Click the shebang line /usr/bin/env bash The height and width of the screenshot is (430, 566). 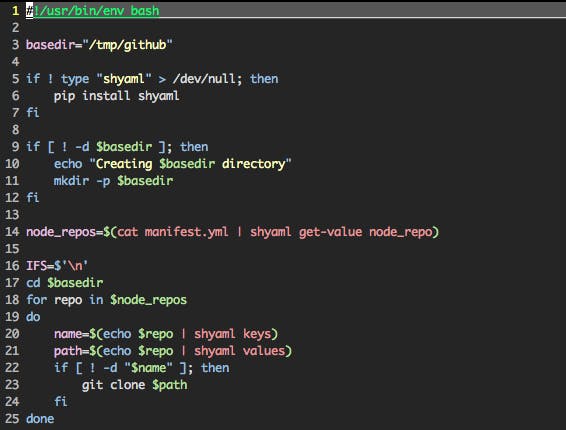tap(92, 10)
